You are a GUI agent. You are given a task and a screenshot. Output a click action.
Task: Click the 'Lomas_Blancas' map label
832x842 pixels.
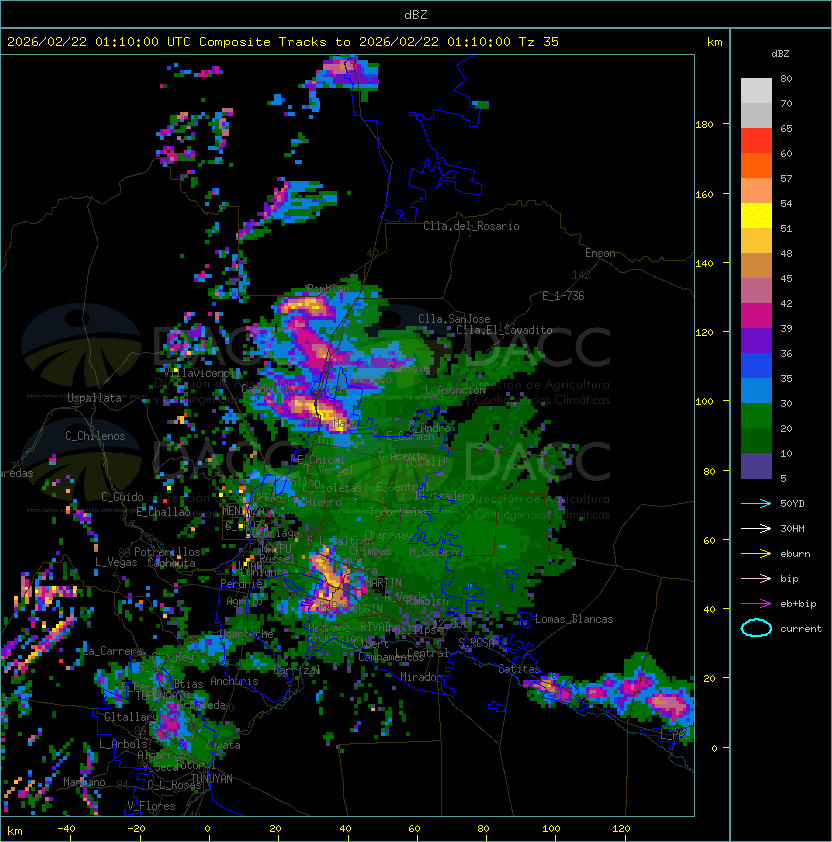pos(574,619)
